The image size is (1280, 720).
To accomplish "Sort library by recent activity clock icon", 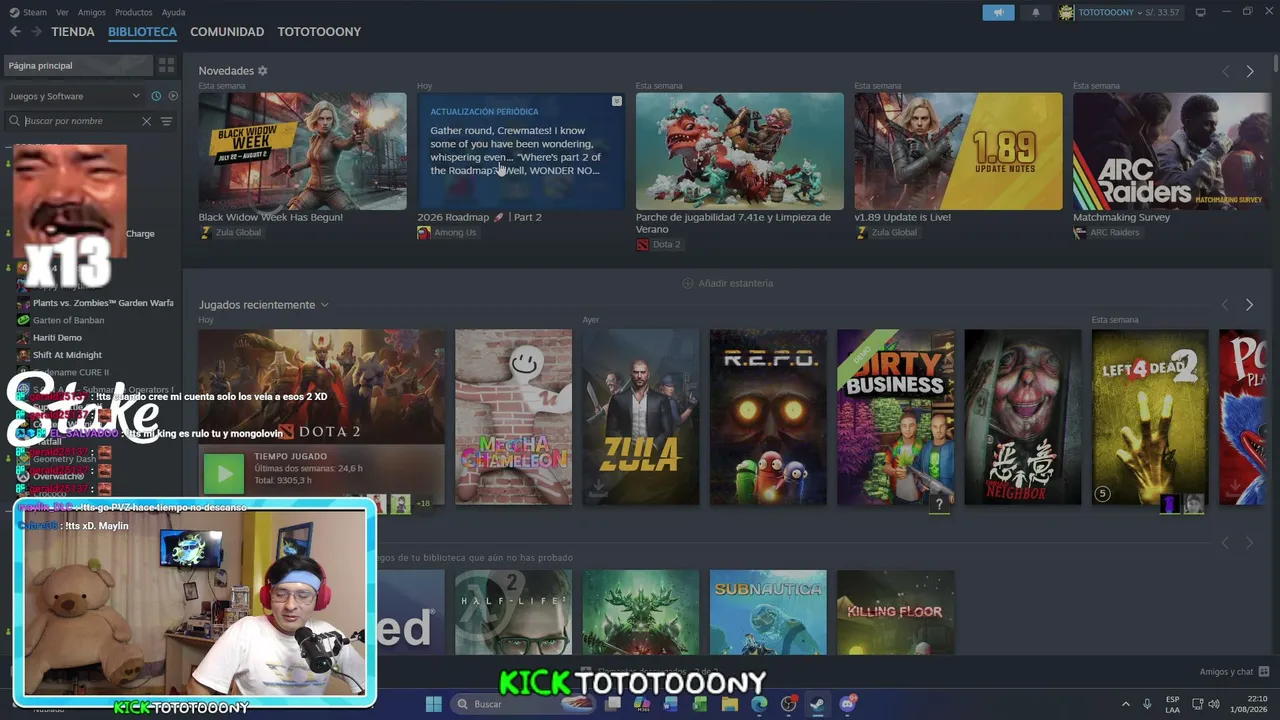I will click(156, 96).
